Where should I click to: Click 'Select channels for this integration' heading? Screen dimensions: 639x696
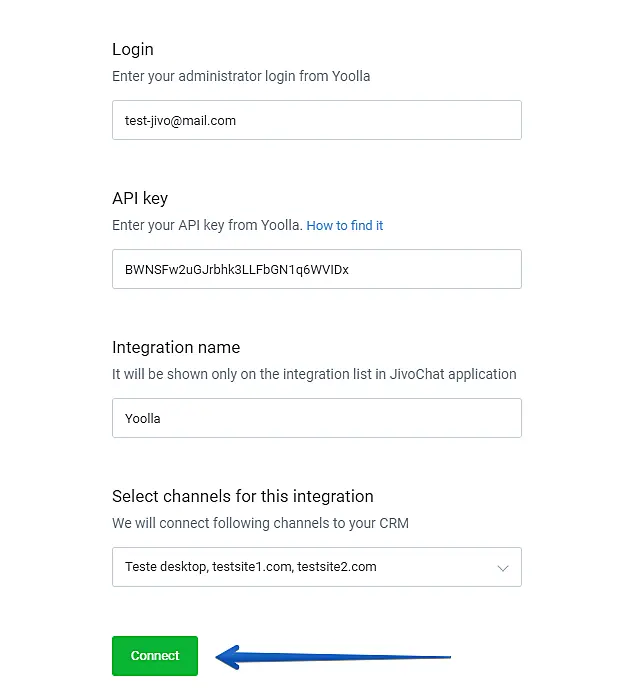(243, 497)
